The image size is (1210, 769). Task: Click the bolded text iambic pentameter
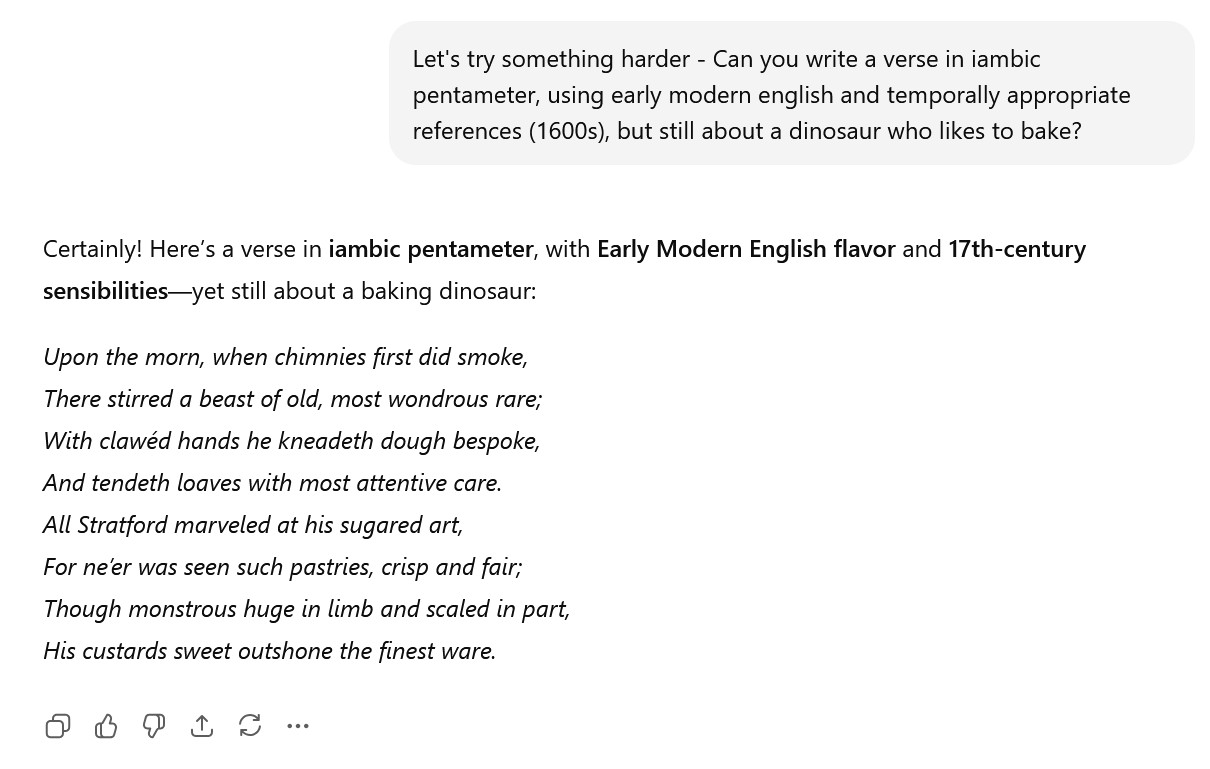coord(431,248)
